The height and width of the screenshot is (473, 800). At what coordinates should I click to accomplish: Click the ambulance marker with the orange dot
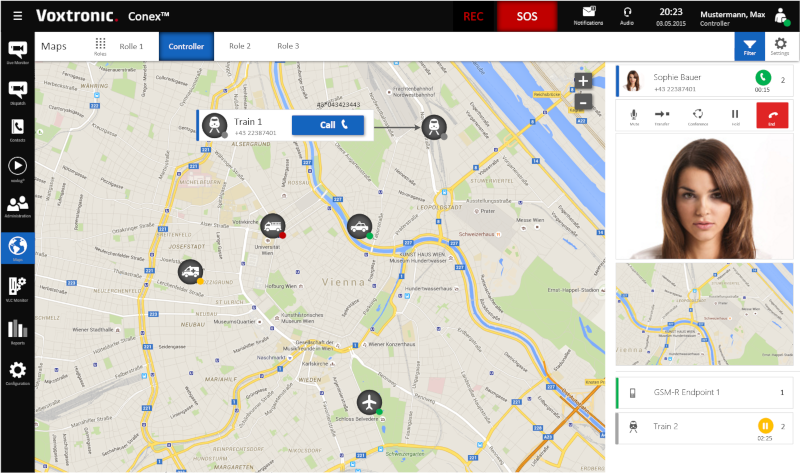pyautogui.click(x=190, y=271)
